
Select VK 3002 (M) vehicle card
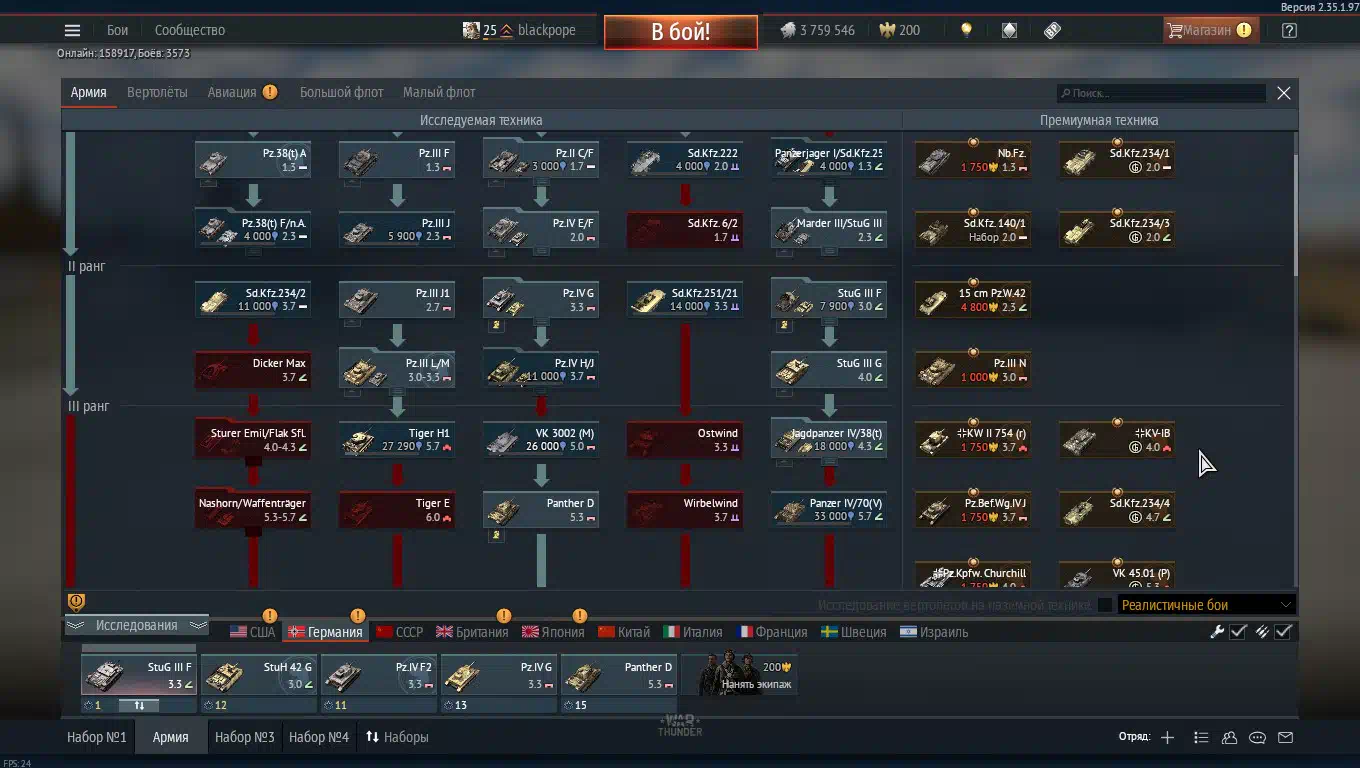tap(541, 440)
